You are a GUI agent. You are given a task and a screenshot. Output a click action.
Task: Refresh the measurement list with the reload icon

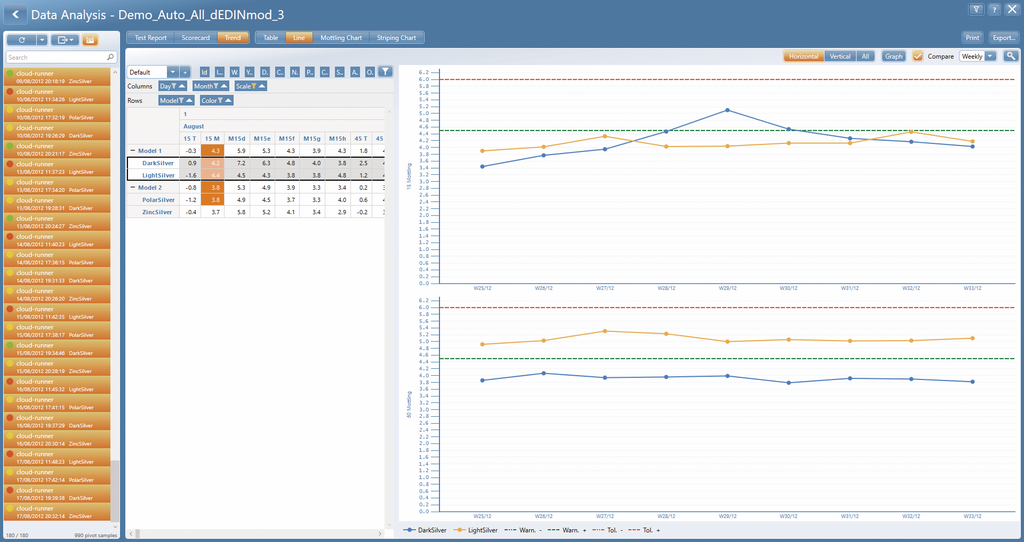click(22, 40)
